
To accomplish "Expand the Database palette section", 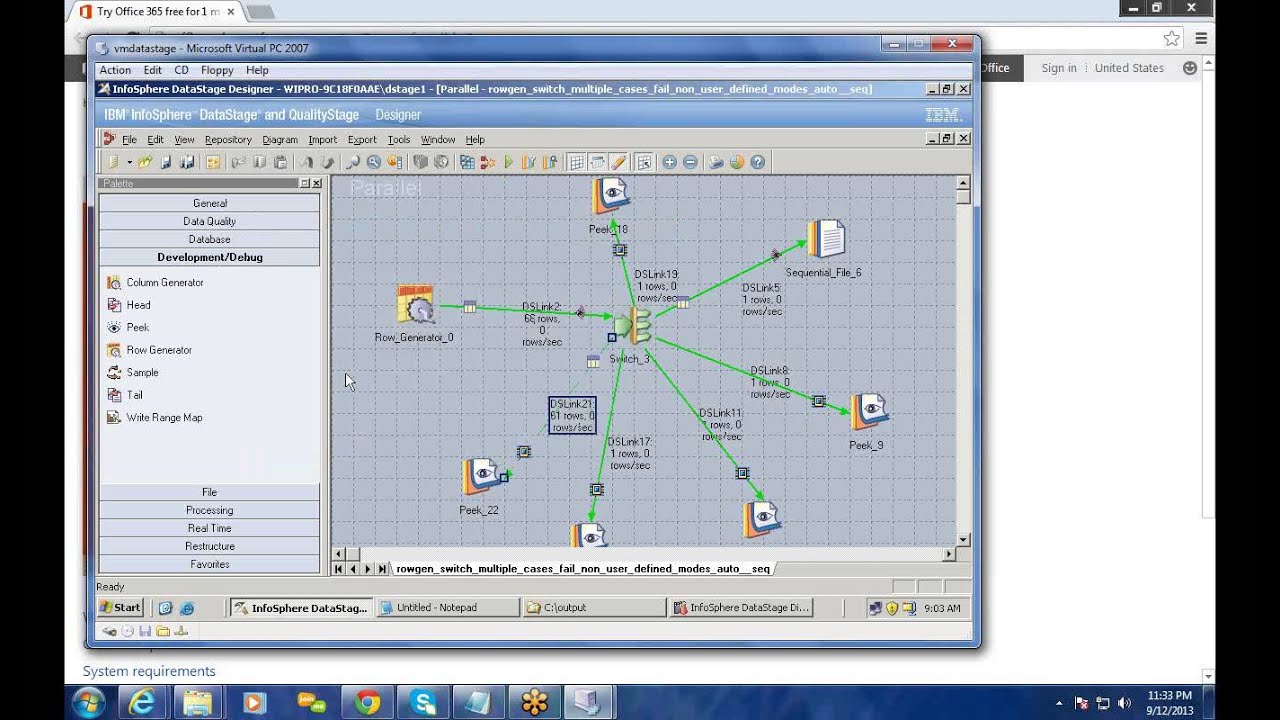I will pyautogui.click(x=210, y=239).
